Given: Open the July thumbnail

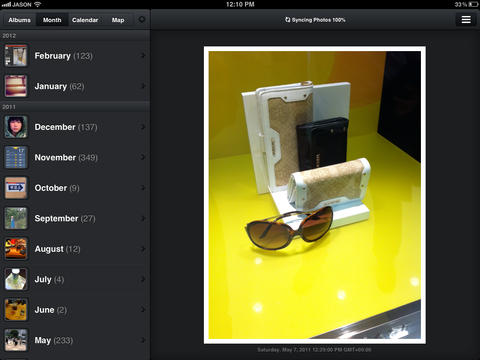Looking at the screenshot, I should [16, 279].
